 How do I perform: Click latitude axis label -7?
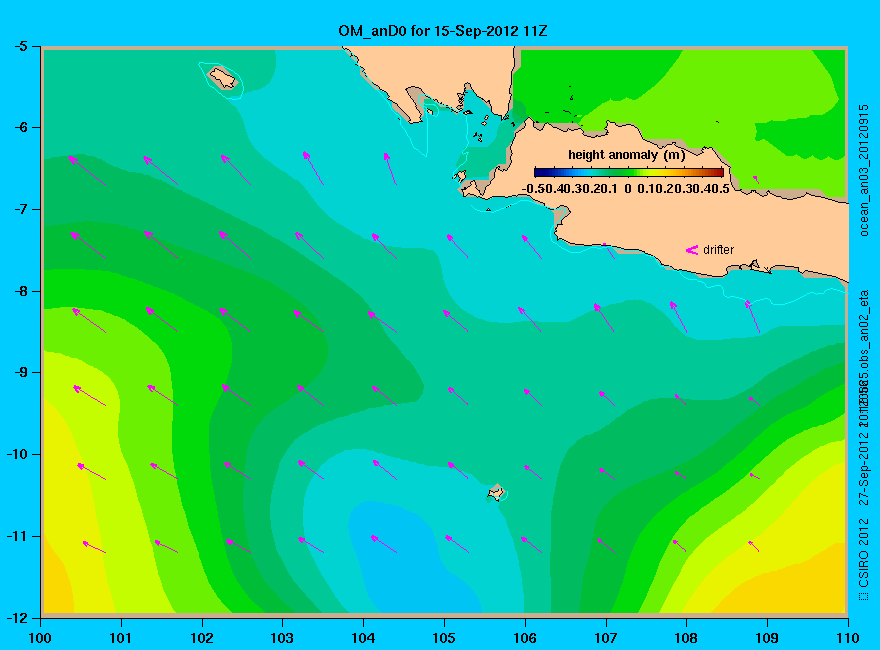click(20, 209)
